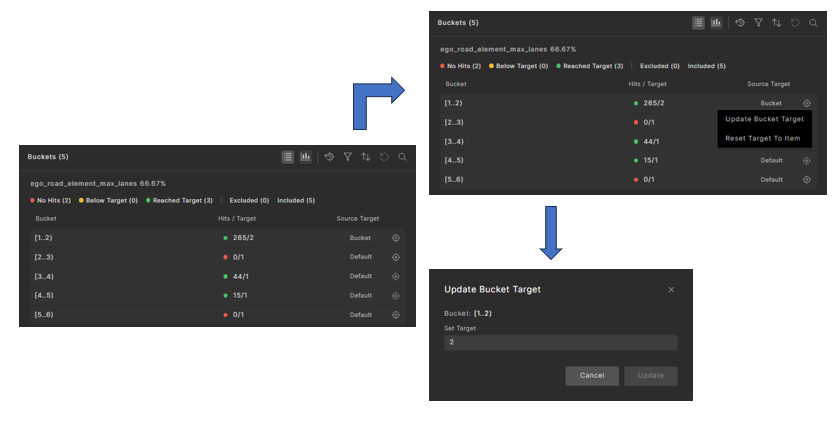Open target menu for [3..4) bucket row
Image resolution: width=840 pixels, height=423 pixels.
coord(396,276)
